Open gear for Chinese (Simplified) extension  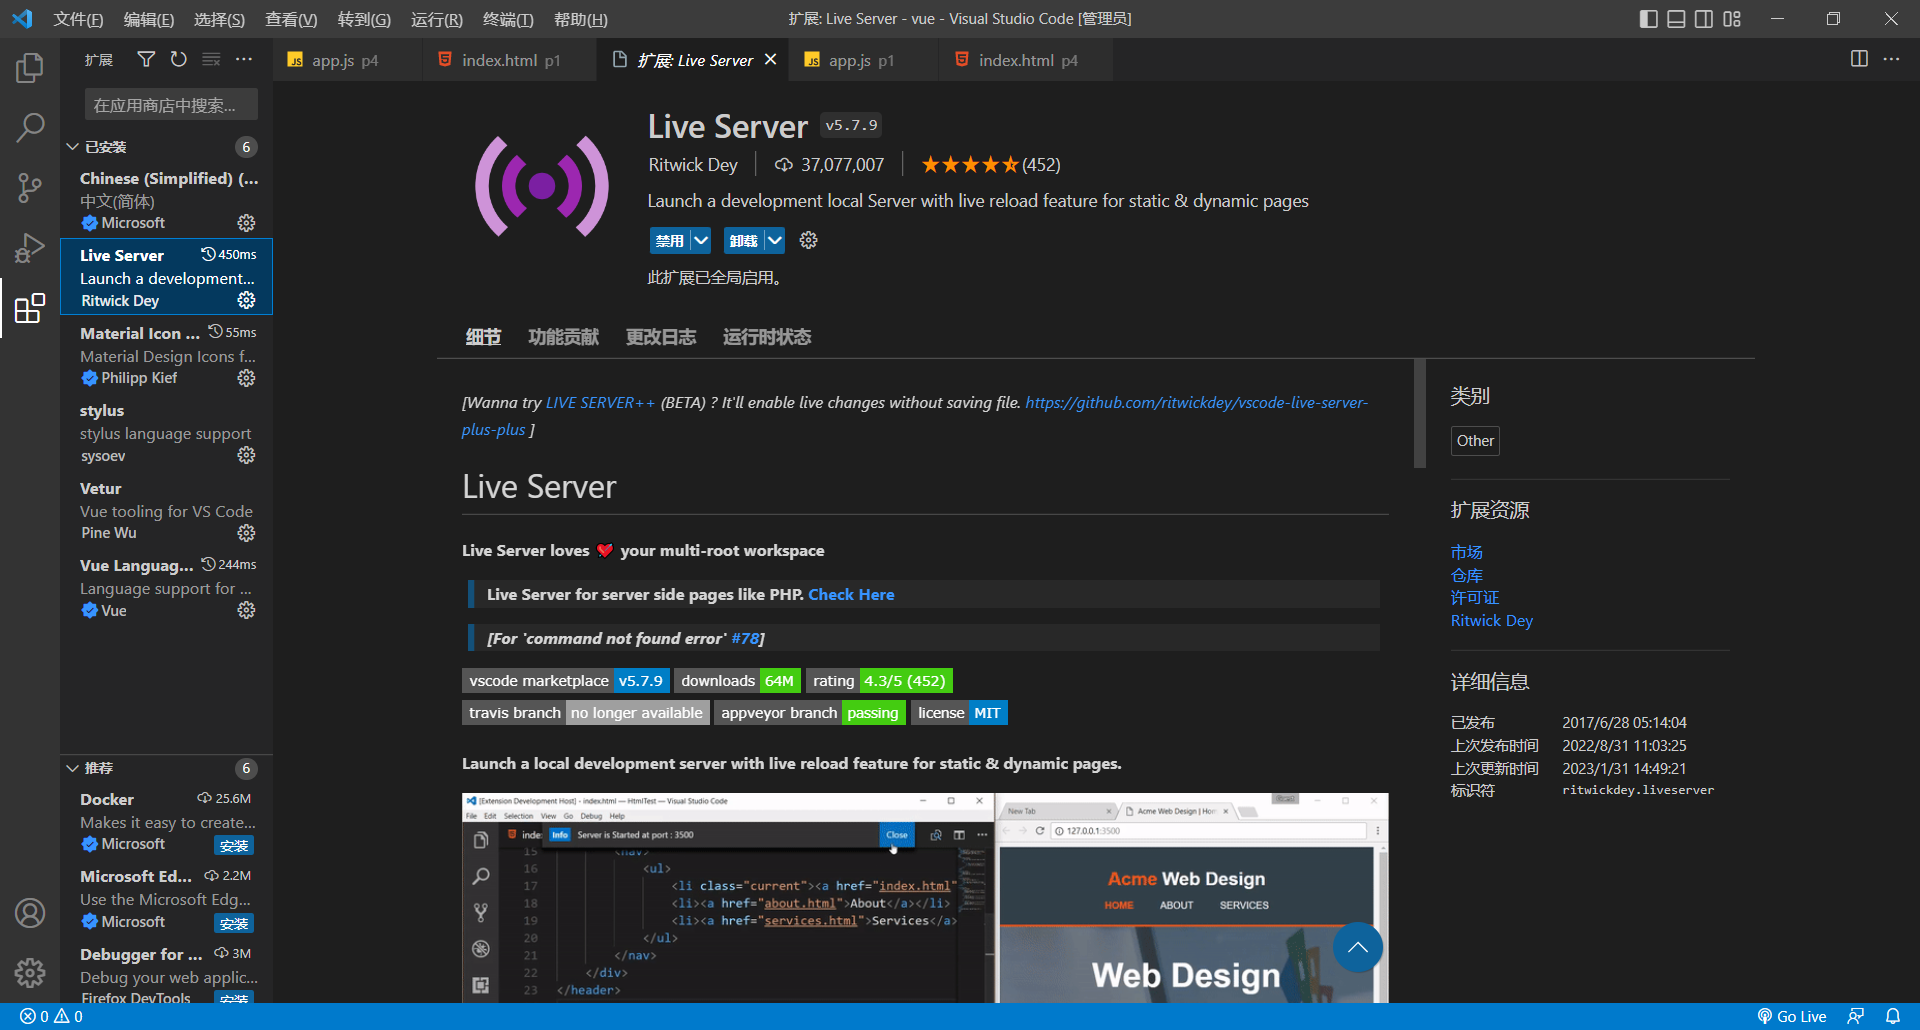tap(246, 223)
